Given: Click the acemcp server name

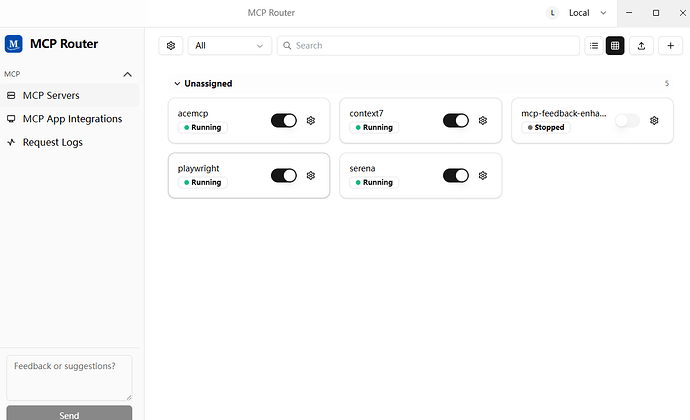Looking at the screenshot, I should point(193,114).
